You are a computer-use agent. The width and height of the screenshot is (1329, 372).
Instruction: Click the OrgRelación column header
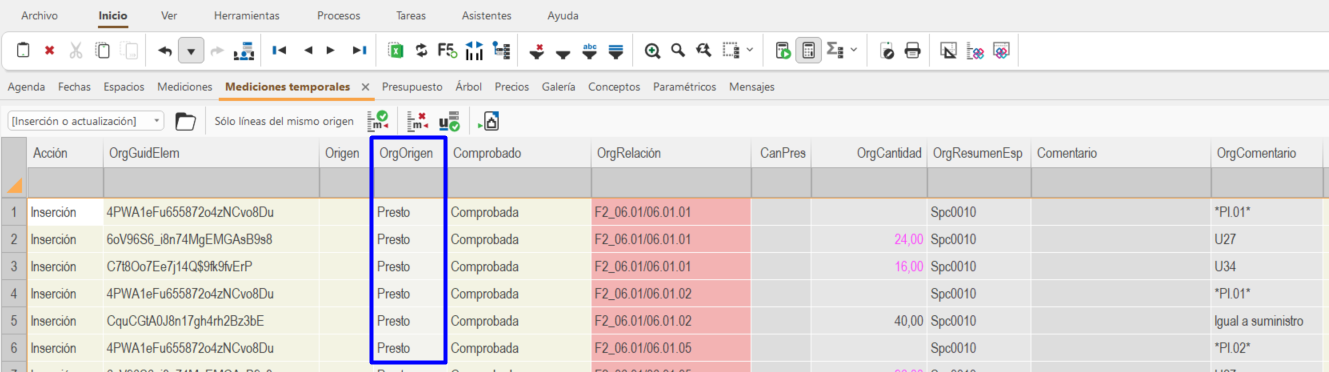click(670, 153)
